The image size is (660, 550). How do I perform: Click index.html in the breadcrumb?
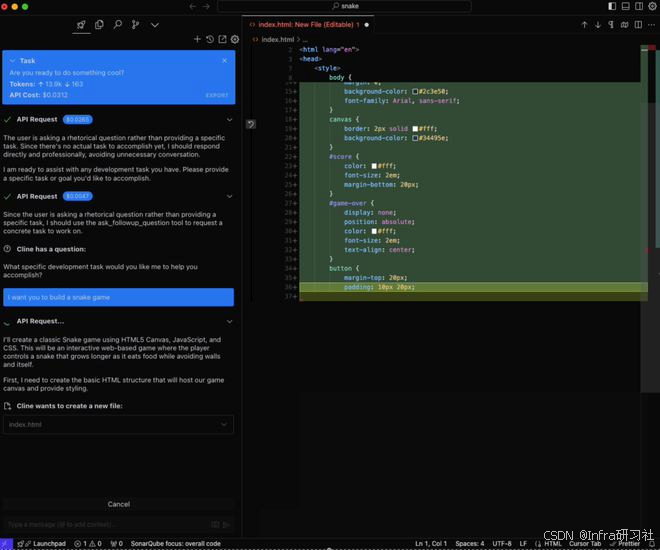(x=277, y=40)
